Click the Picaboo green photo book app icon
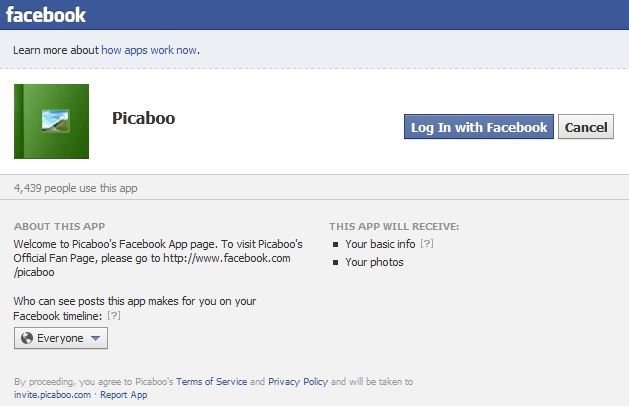This screenshot has height=406, width=629. tap(51, 121)
